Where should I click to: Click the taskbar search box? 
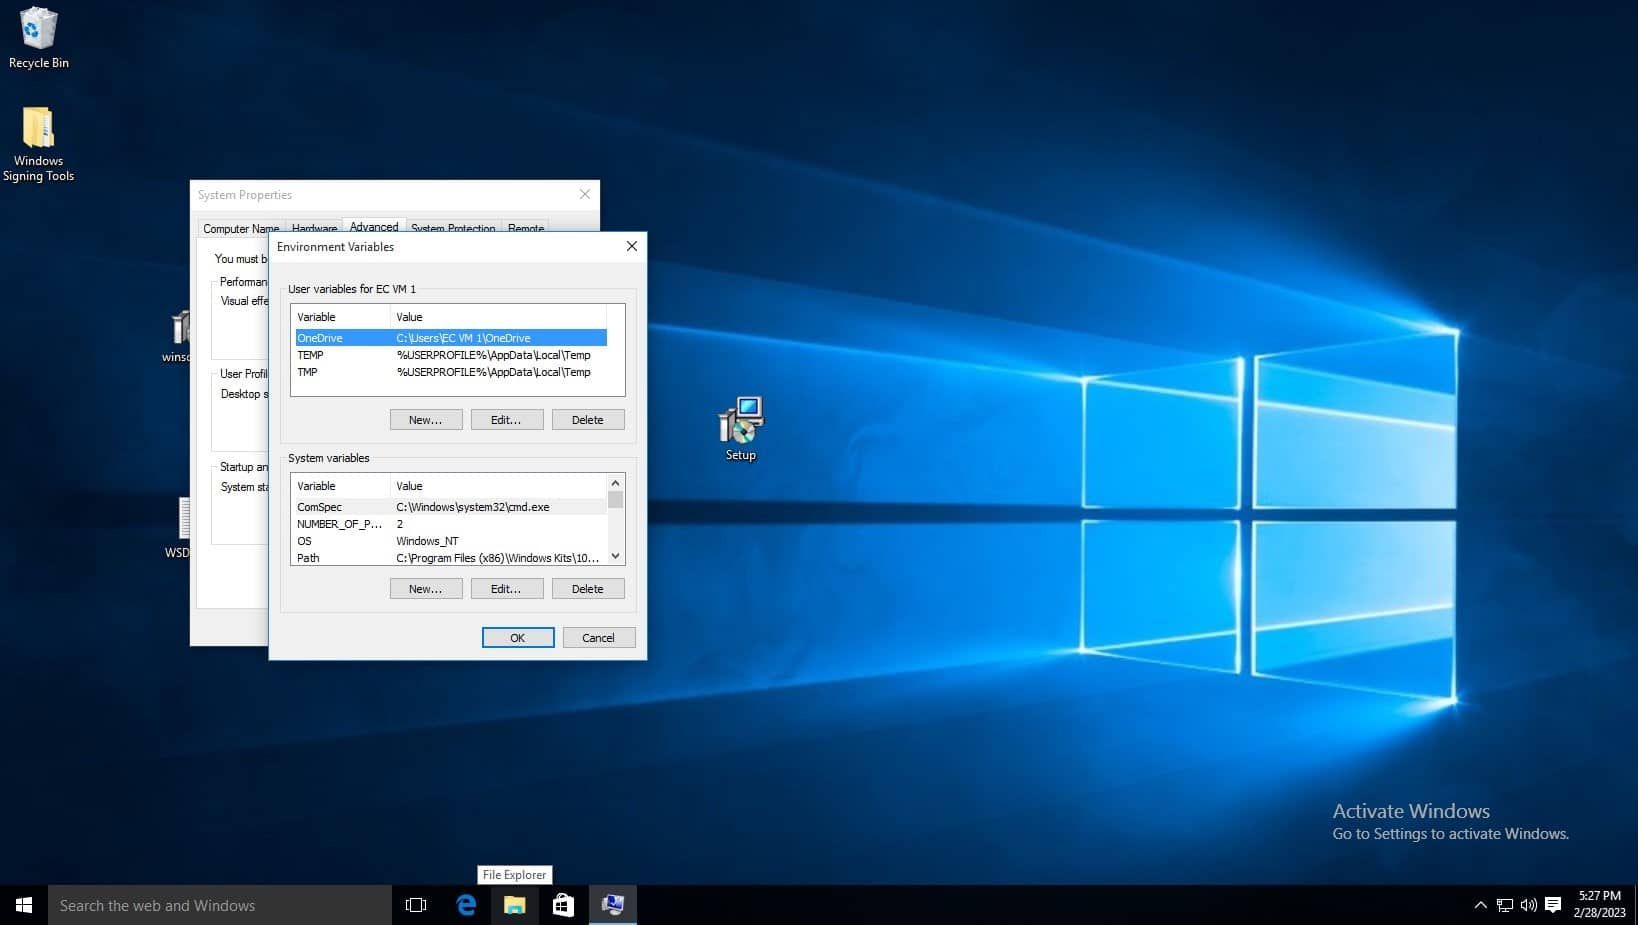[x=220, y=905]
